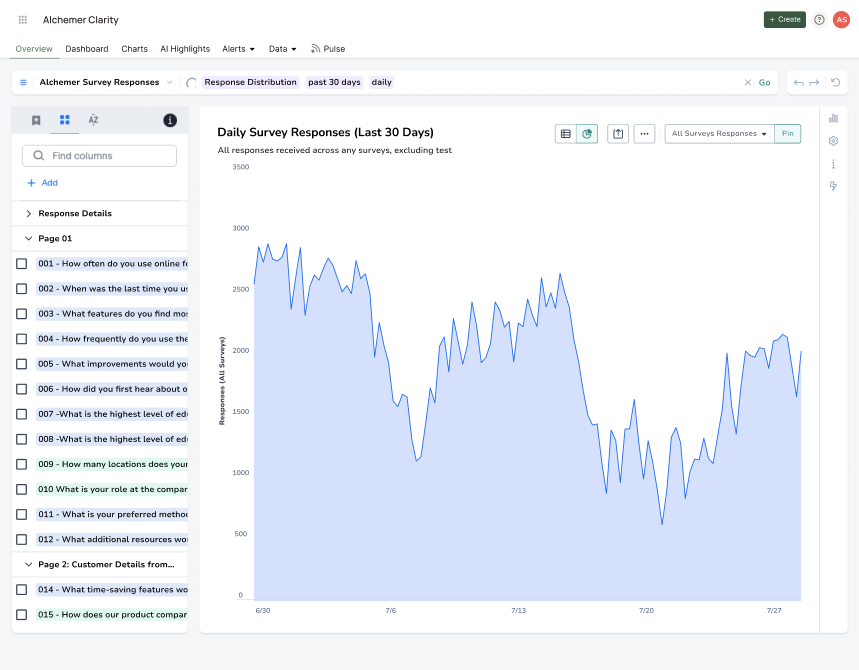Click the Response Distribution search token

(x=250, y=82)
